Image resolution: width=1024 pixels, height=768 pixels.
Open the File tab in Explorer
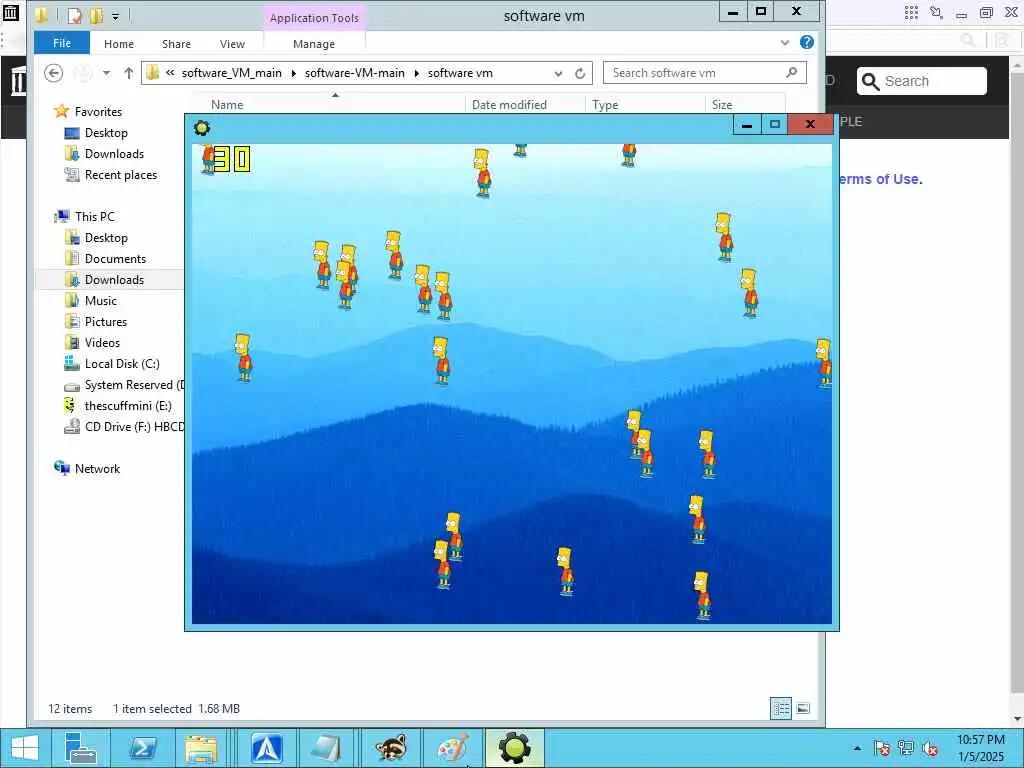tap(62, 43)
